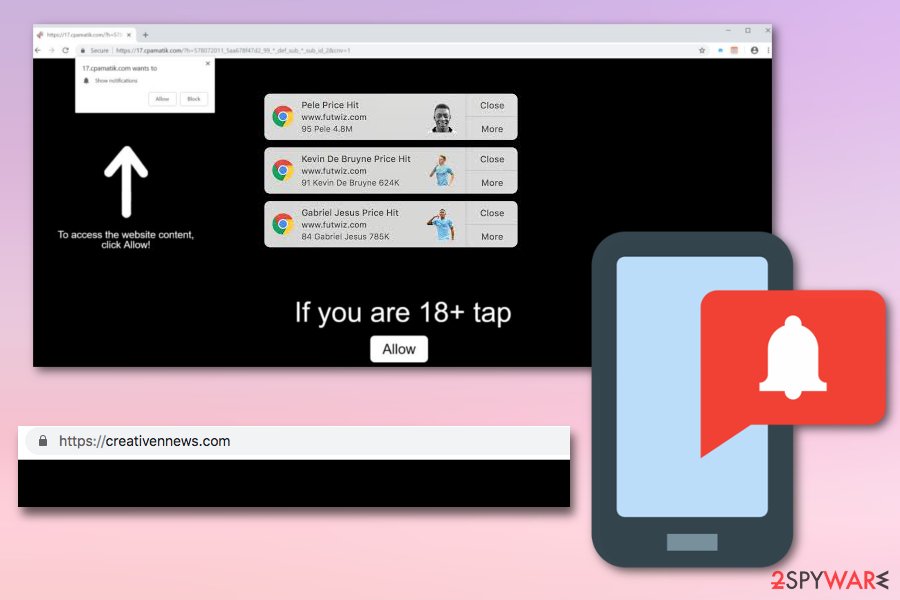This screenshot has width=900, height=600.
Task: Open Chrome's three-dot menu
Action: pyautogui.click(x=767, y=50)
